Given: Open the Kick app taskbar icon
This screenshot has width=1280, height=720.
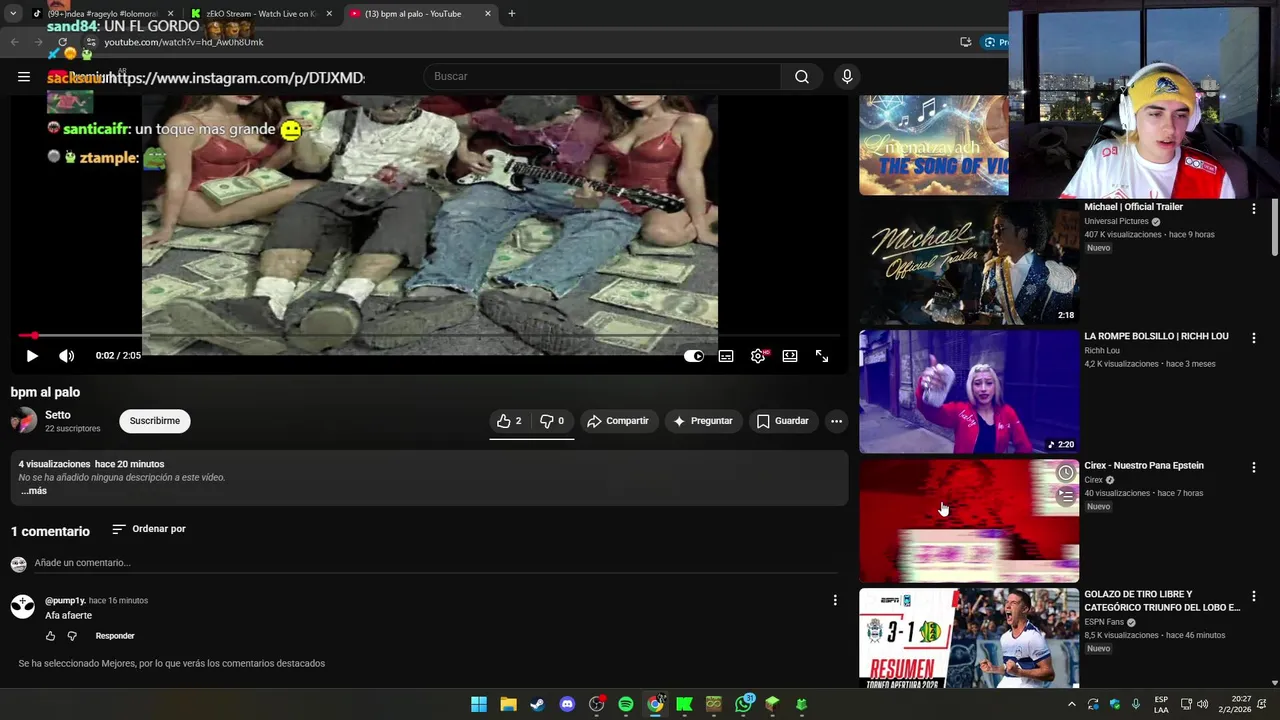Looking at the screenshot, I should 684,704.
